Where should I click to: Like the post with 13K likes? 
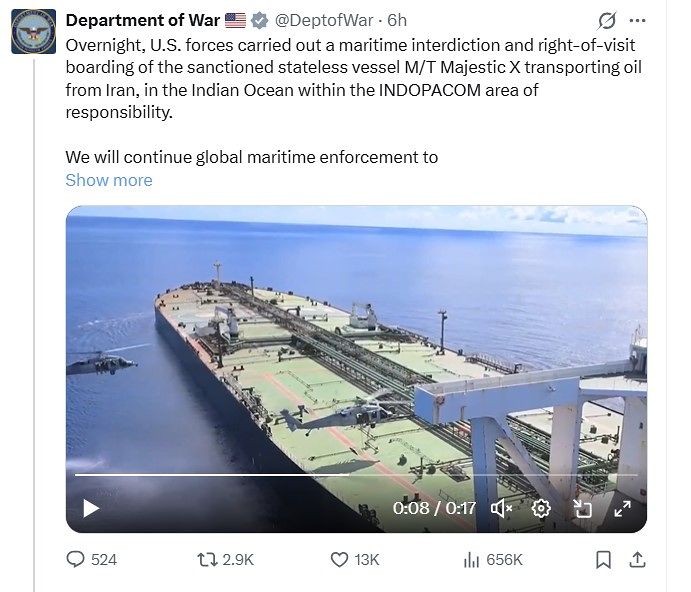(x=355, y=560)
